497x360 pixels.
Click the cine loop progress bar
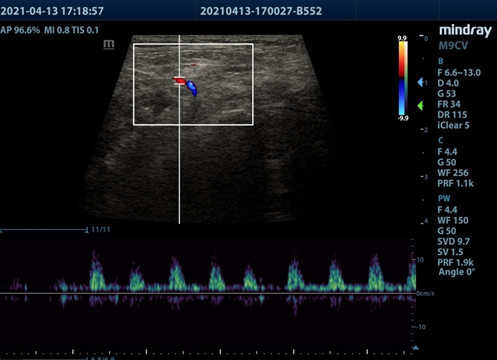coord(43,230)
